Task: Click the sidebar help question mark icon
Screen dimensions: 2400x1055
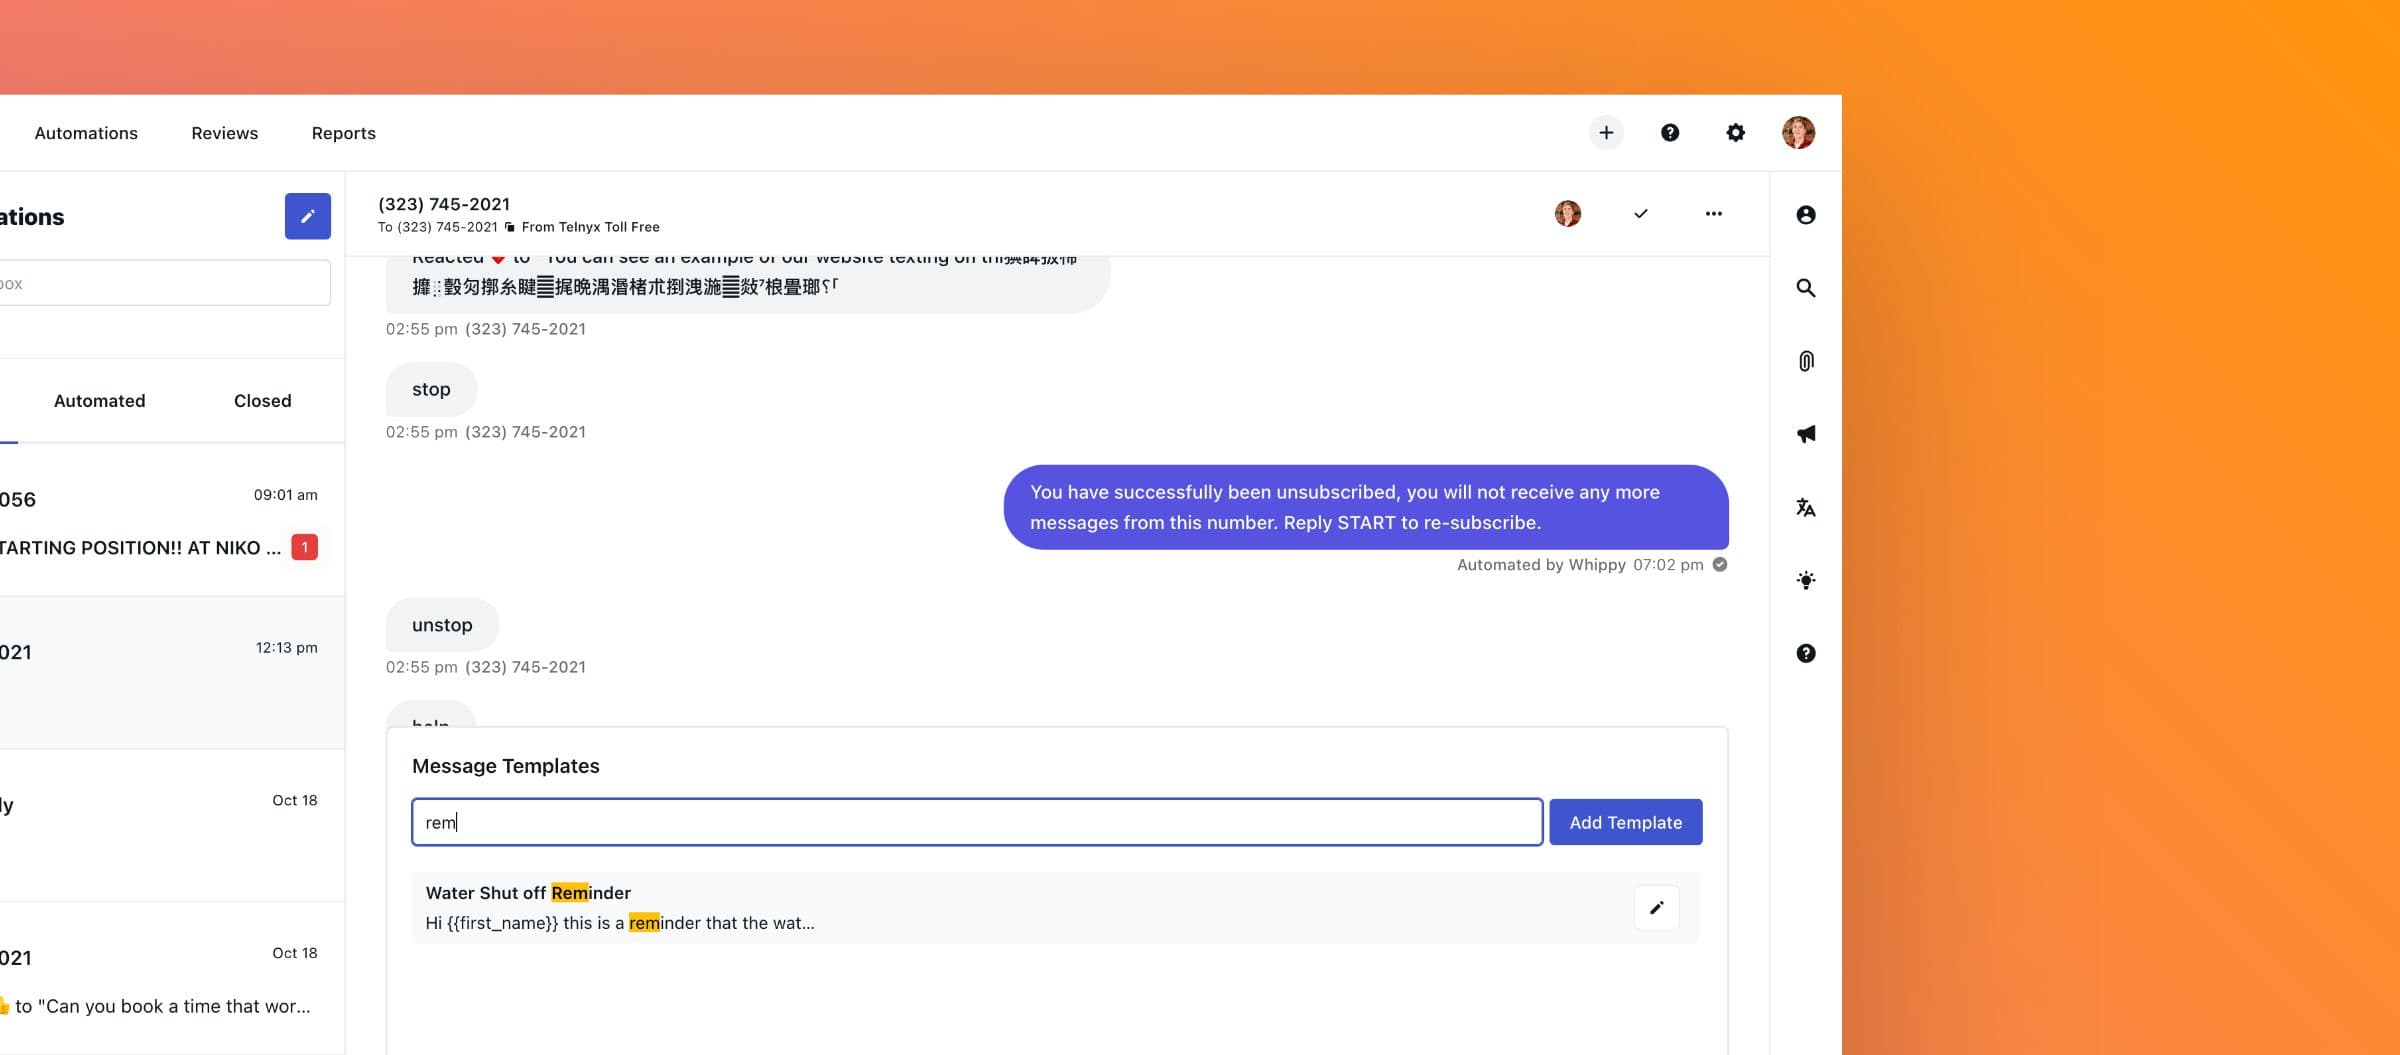Action: tap(1805, 653)
